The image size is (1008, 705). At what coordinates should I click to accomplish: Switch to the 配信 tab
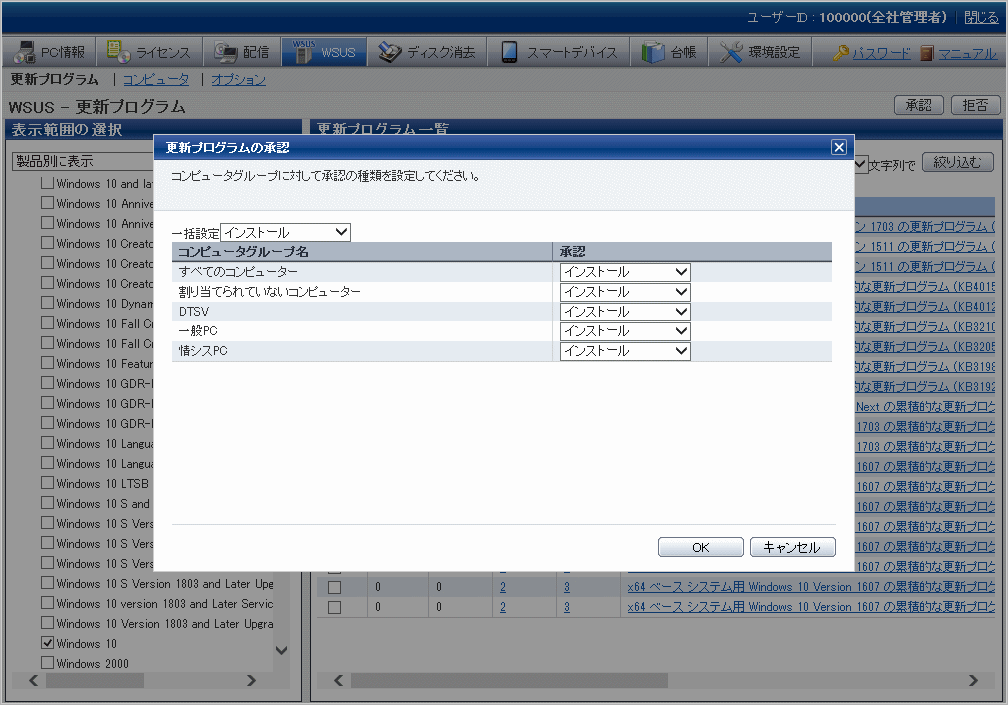coord(242,52)
